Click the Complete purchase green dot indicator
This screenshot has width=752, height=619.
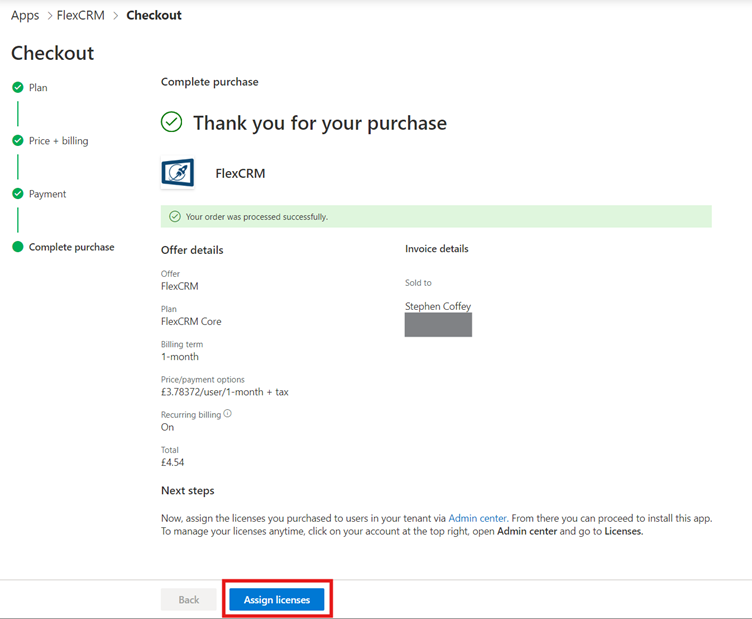(17, 247)
